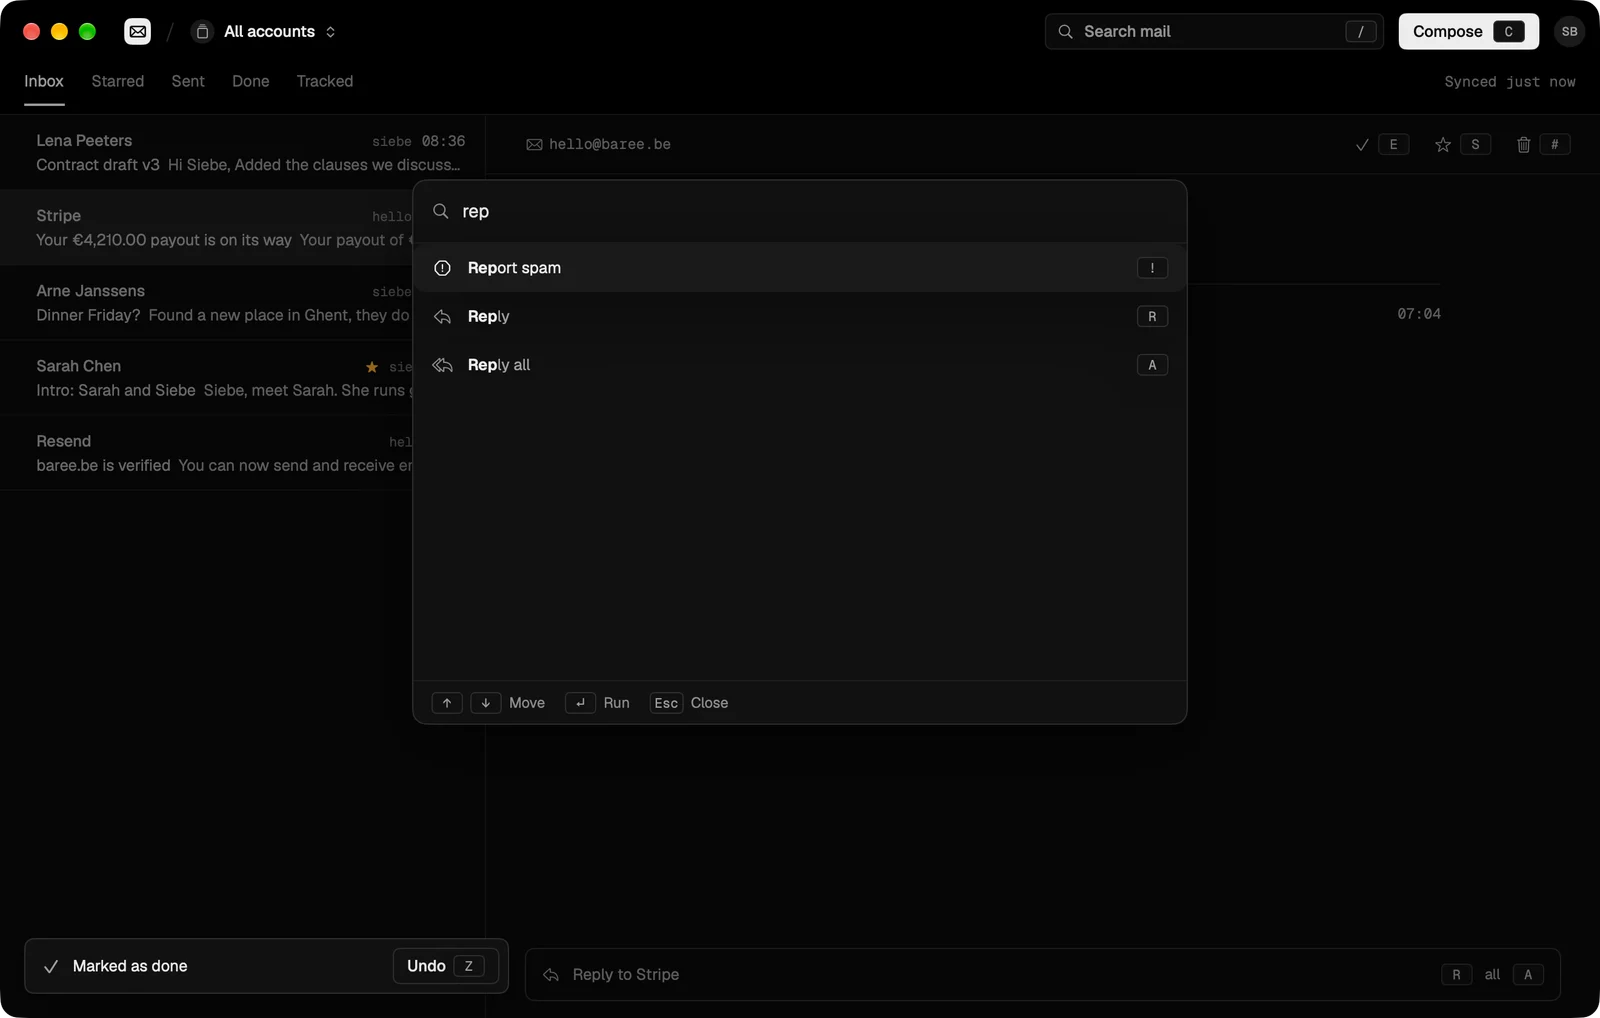Screen dimensions: 1600x1018
Task: Click the up arrow Move key
Action: pyautogui.click(x=447, y=703)
